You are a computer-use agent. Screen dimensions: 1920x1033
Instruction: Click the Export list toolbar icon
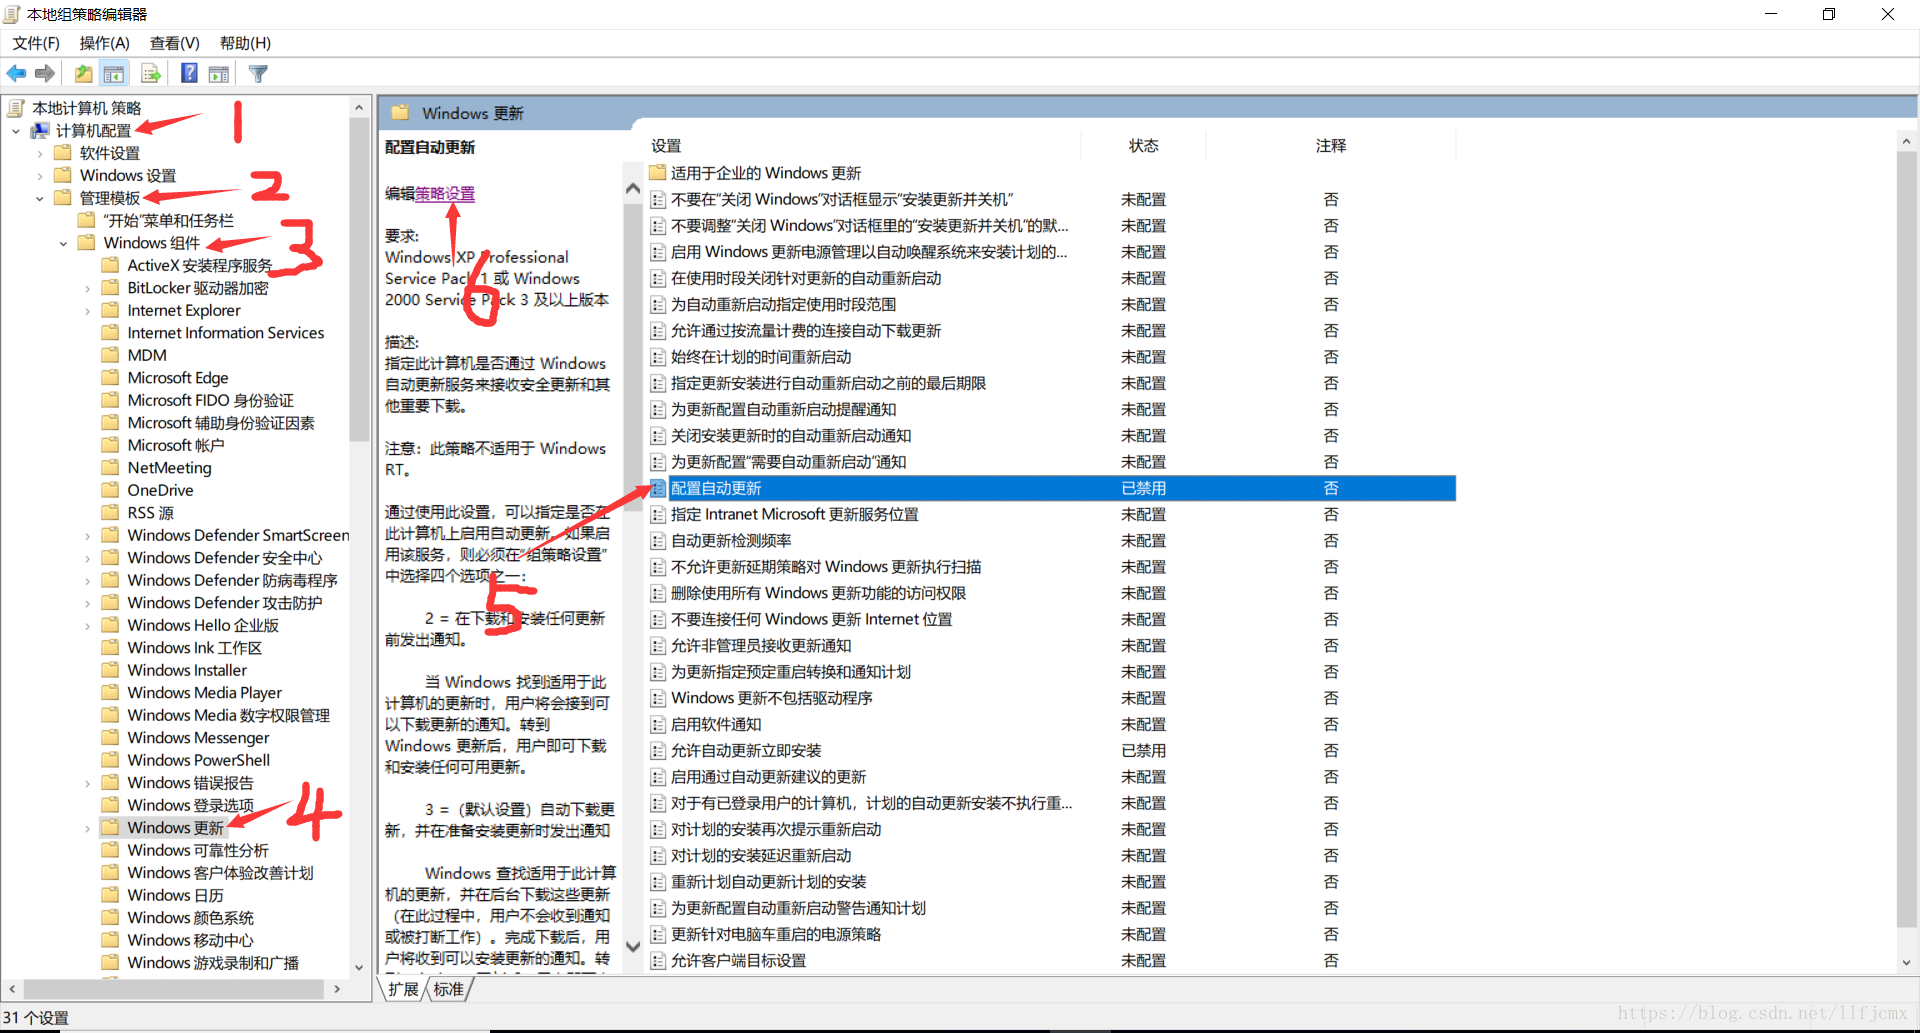coord(151,74)
